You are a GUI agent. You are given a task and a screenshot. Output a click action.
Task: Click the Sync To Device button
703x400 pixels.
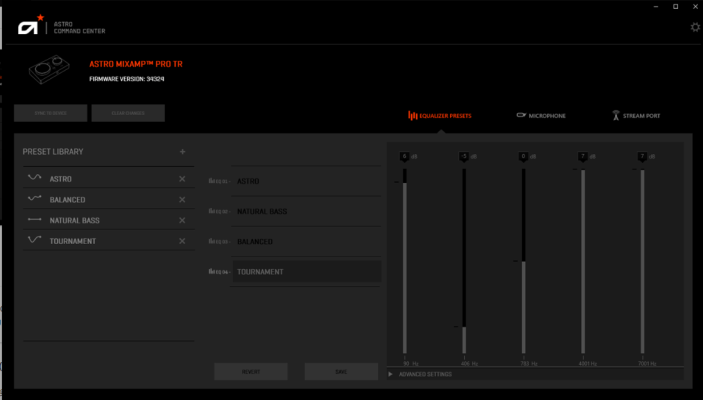point(51,113)
